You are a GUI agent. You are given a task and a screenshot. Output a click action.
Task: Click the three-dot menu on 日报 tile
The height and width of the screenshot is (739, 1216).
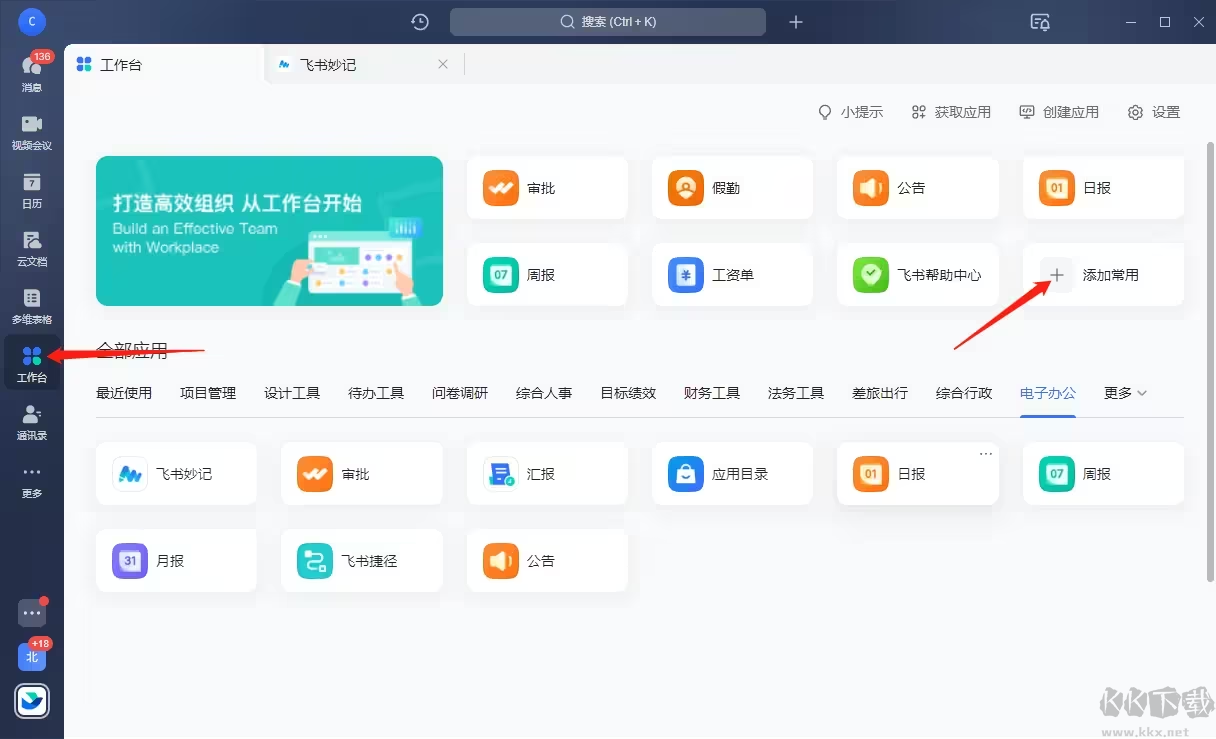pos(986,454)
